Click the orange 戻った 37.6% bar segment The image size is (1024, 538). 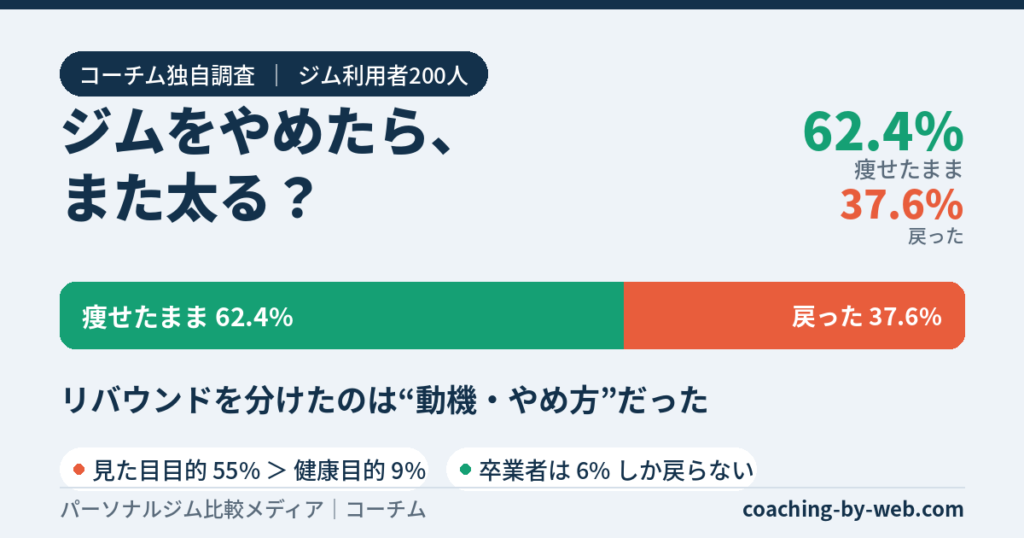coord(794,315)
